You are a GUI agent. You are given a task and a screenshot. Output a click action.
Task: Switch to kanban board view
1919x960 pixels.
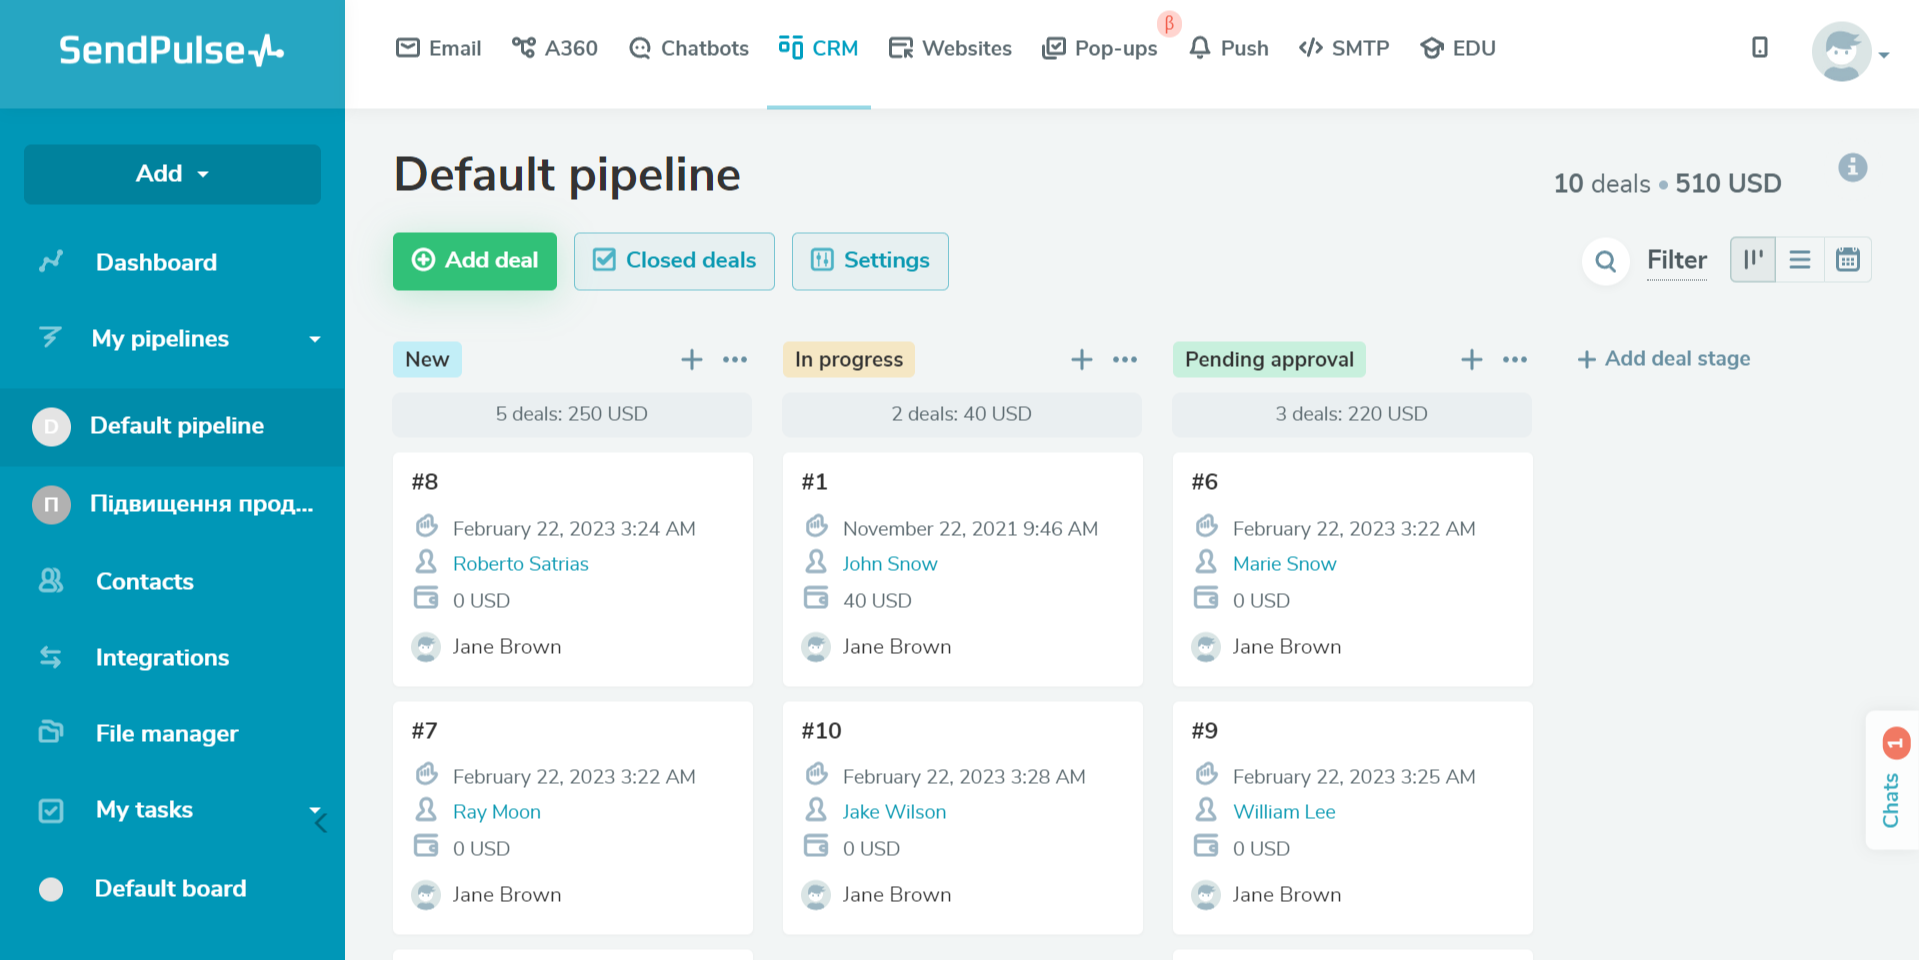[x=1753, y=260]
